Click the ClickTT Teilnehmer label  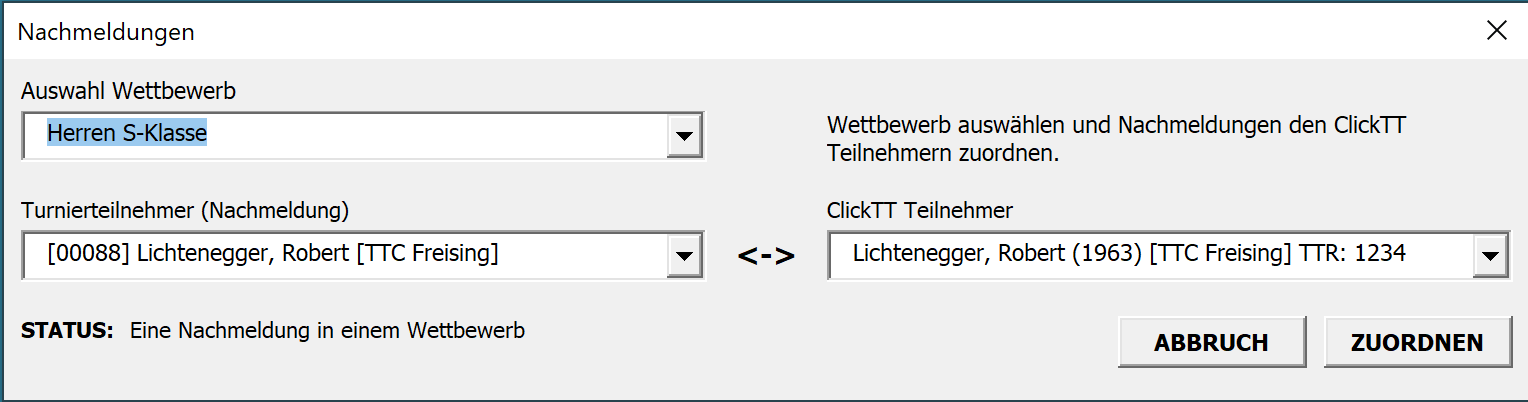point(920,210)
